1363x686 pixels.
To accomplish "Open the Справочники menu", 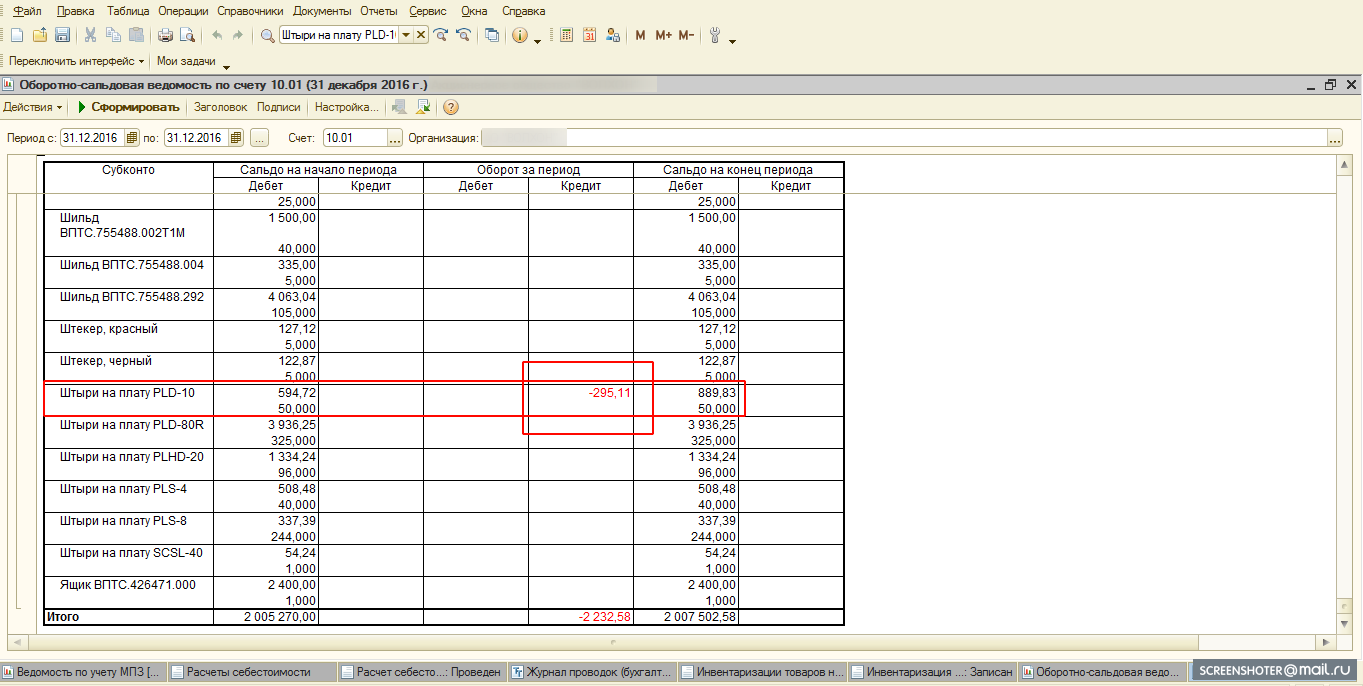I will pos(251,11).
